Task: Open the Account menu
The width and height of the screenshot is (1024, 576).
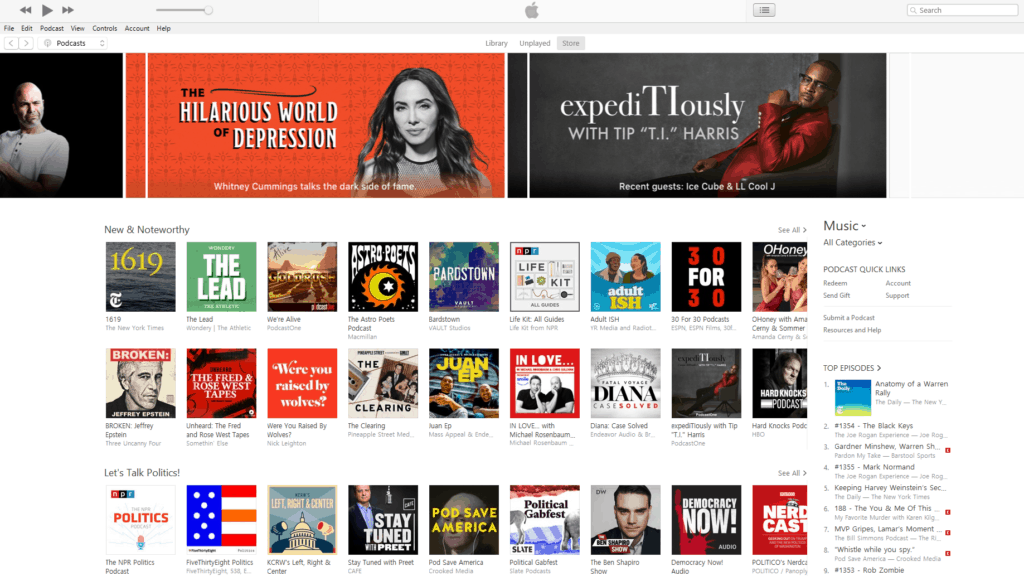Action: click(137, 28)
